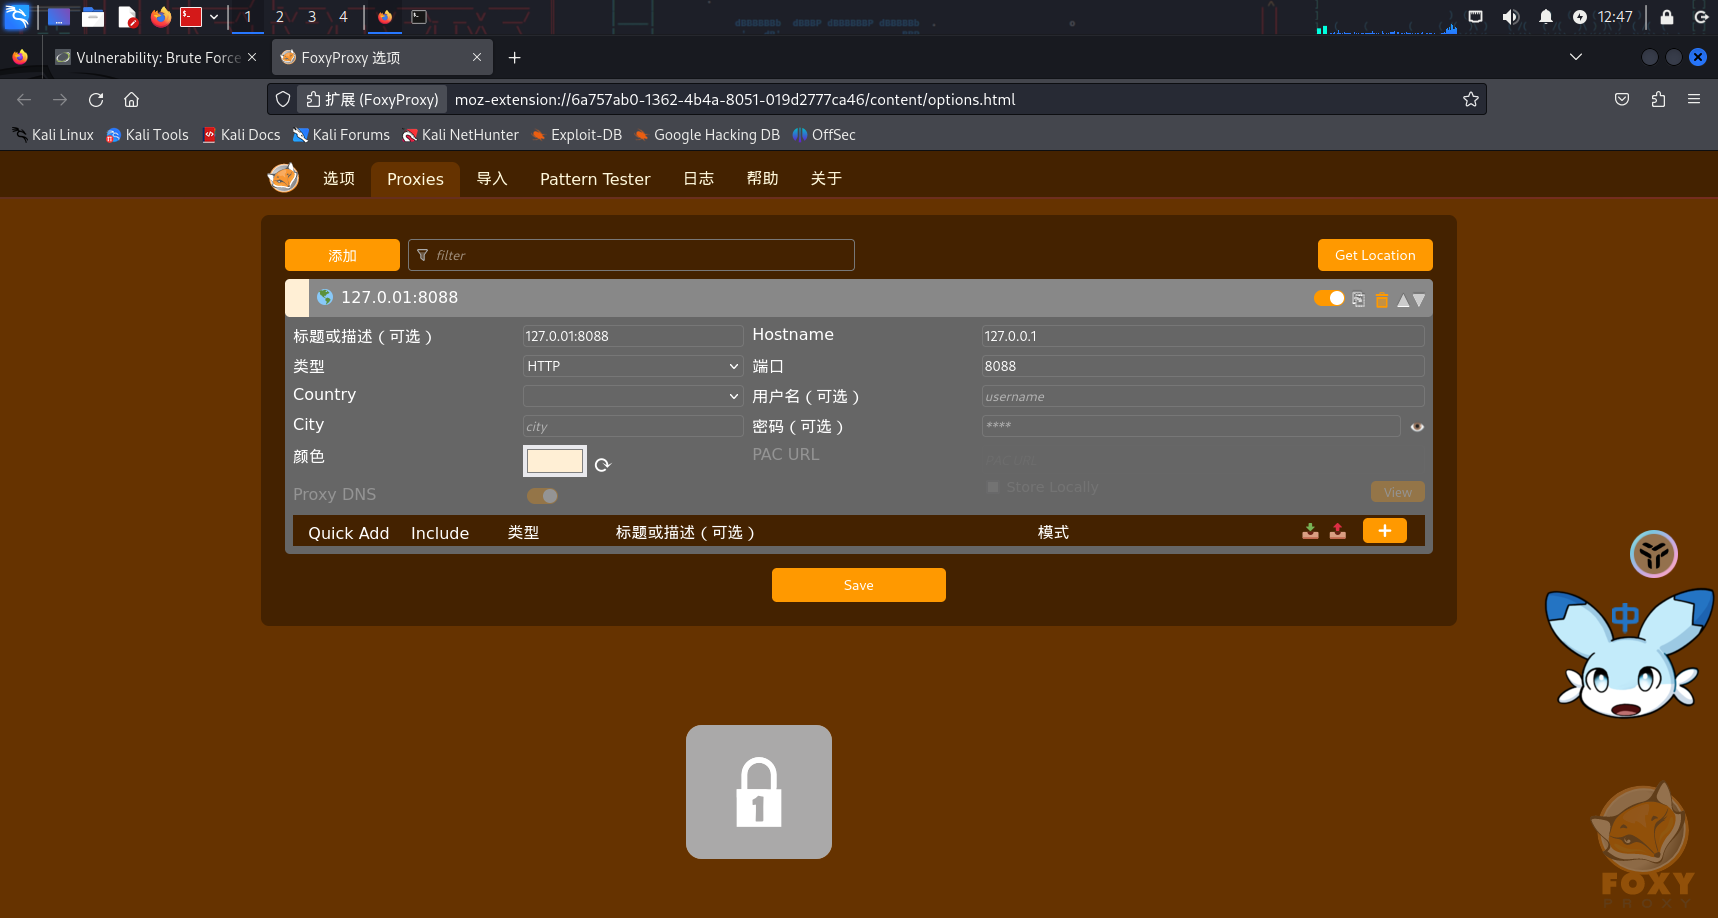Click the move proxy down arrow
The width and height of the screenshot is (1718, 918).
click(x=1419, y=300)
